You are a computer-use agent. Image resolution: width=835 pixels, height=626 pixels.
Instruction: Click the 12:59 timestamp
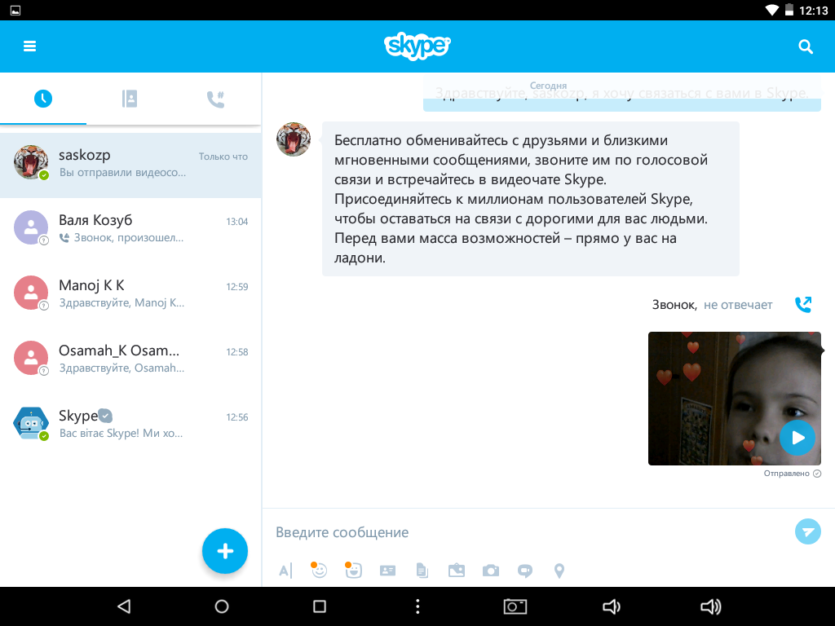237,287
